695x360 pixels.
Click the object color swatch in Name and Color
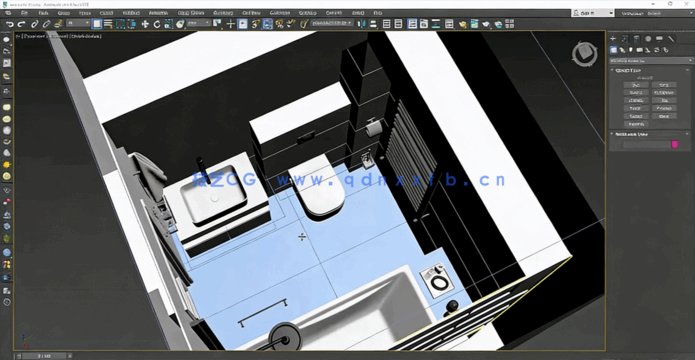point(675,144)
